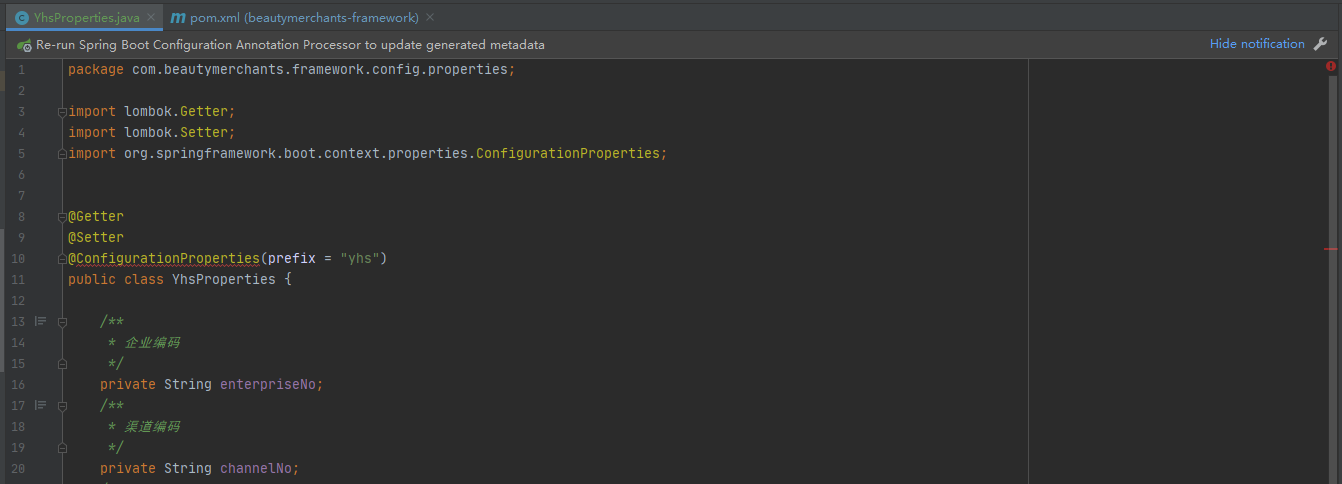Click the underlined @ConfigurationProperties annotation
Image resolution: width=1342 pixels, height=484 pixels.
point(167,258)
